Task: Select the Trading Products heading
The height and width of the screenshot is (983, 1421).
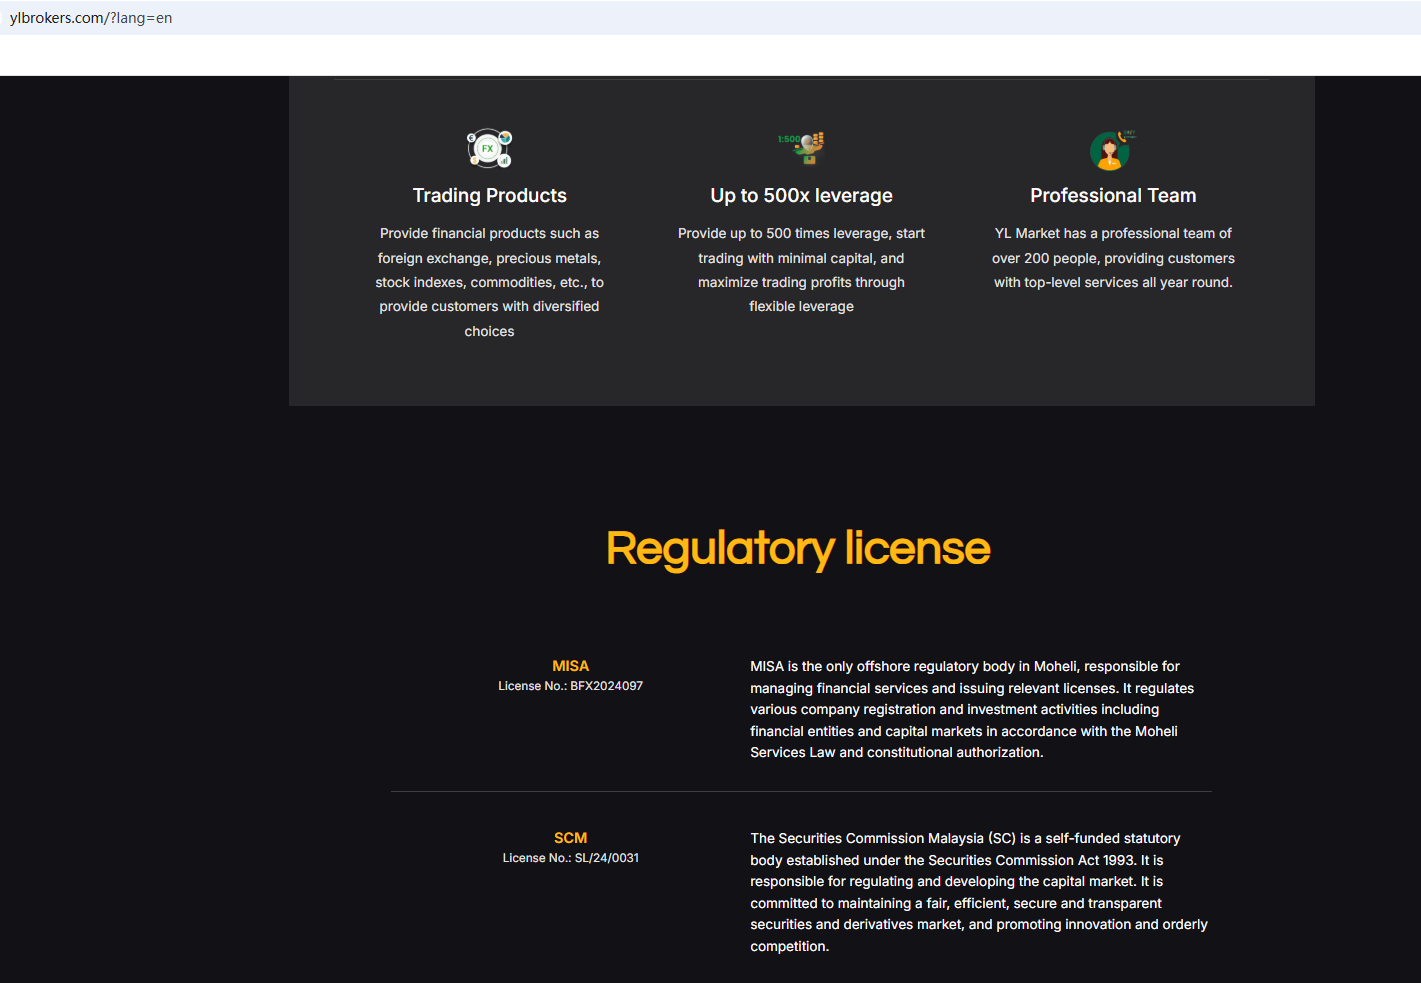Action: tap(490, 195)
